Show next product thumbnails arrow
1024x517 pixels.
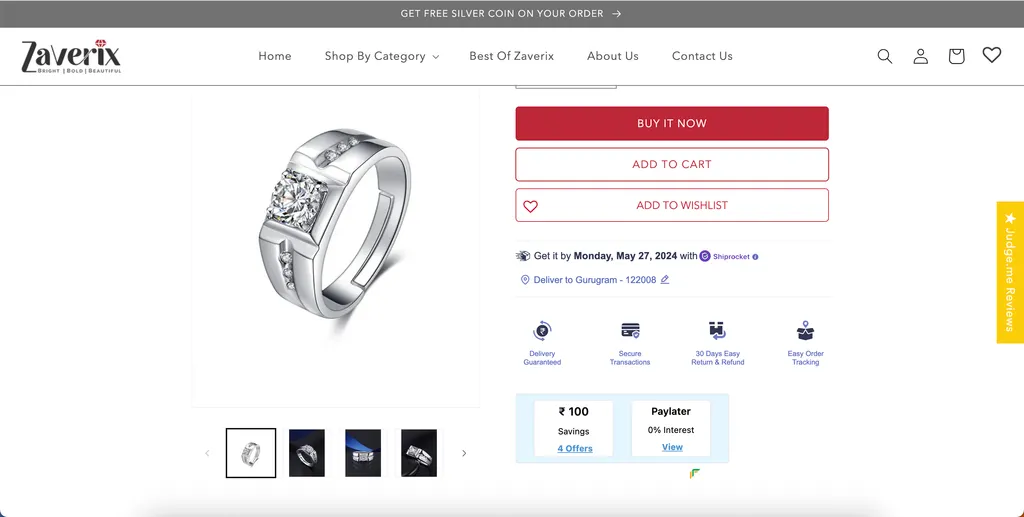tap(464, 453)
